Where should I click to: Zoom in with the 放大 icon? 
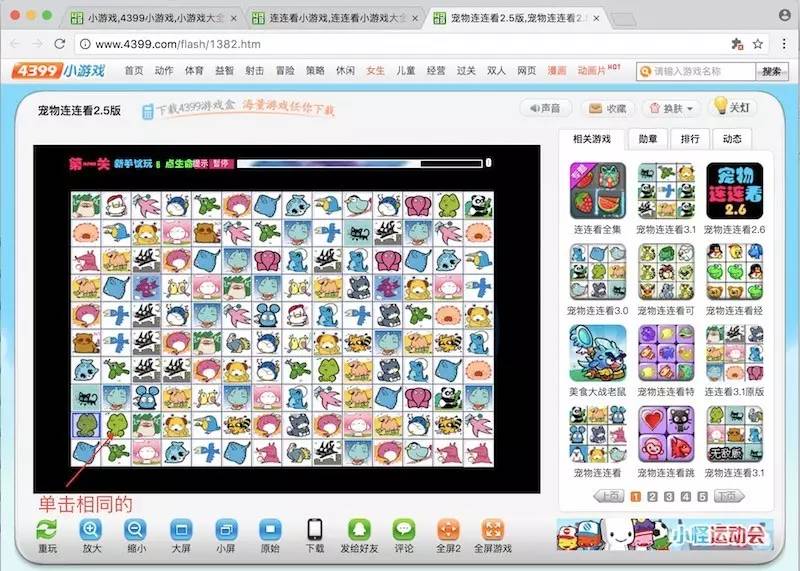pos(90,530)
